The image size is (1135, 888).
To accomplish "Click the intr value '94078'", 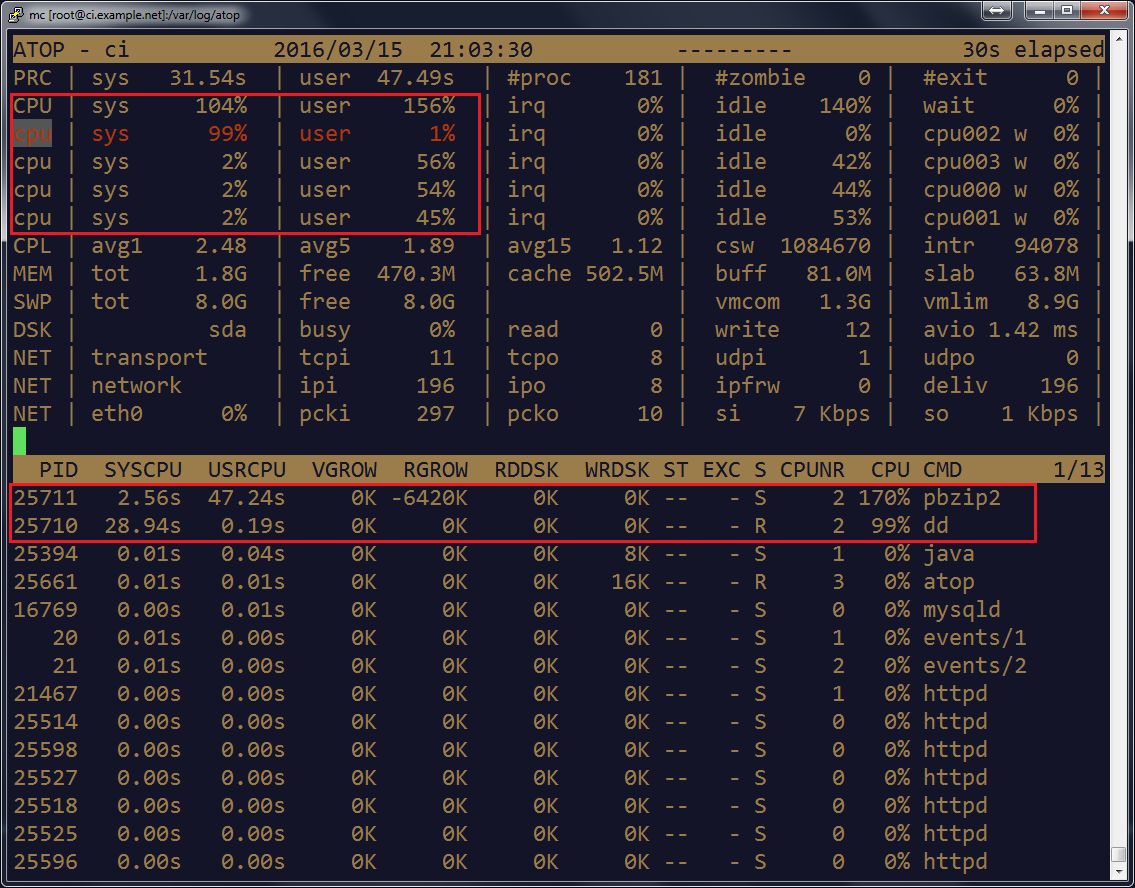I will coord(1047,246).
